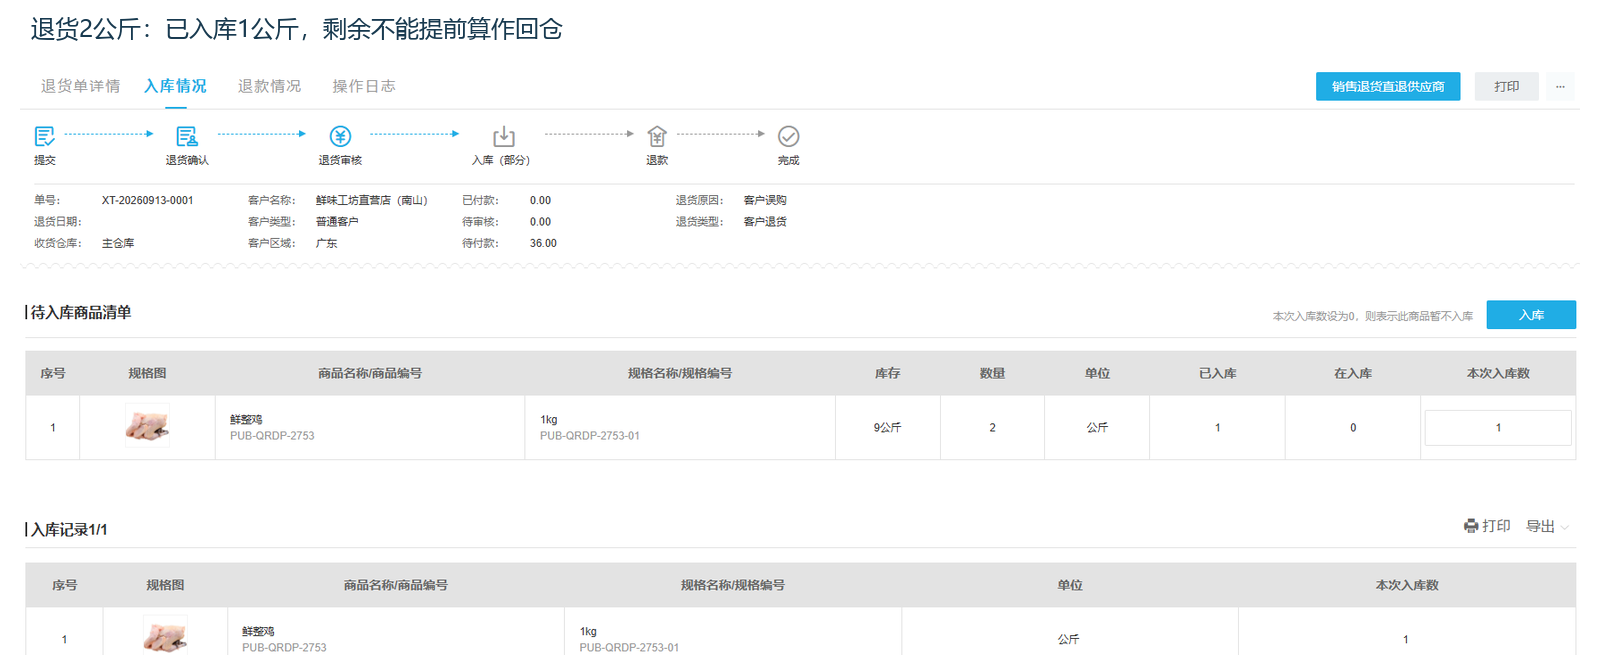Click the 客户类型 value 普通客户

click(337, 222)
